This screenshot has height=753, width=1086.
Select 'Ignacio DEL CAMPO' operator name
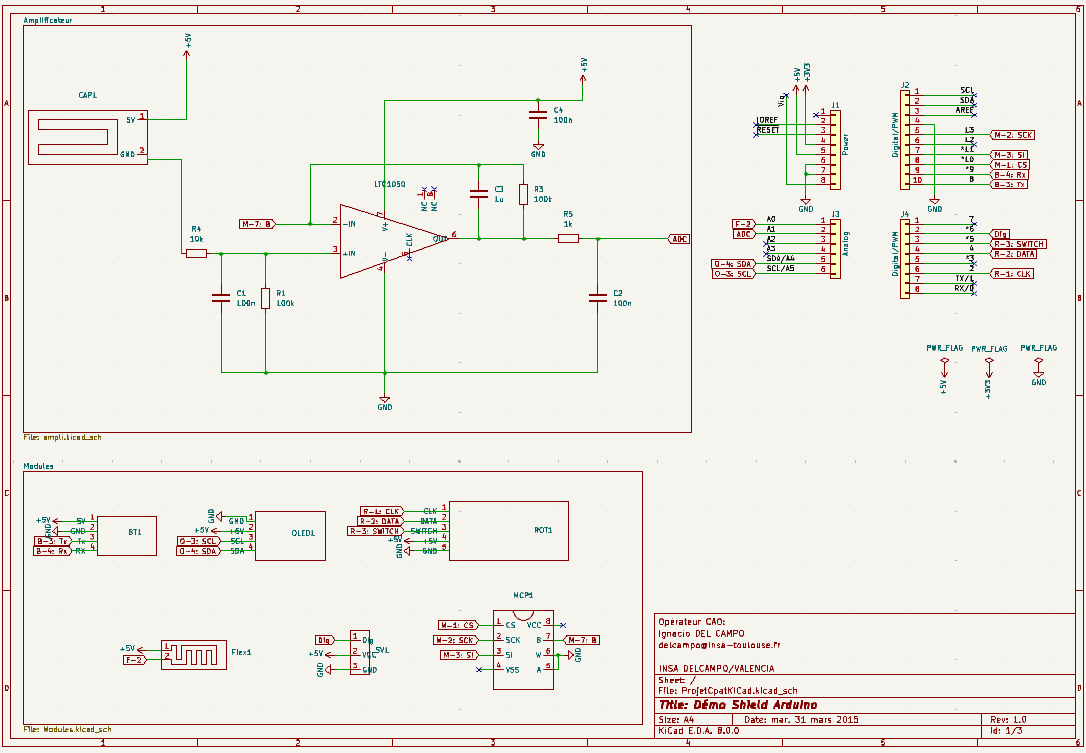click(701, 633)
